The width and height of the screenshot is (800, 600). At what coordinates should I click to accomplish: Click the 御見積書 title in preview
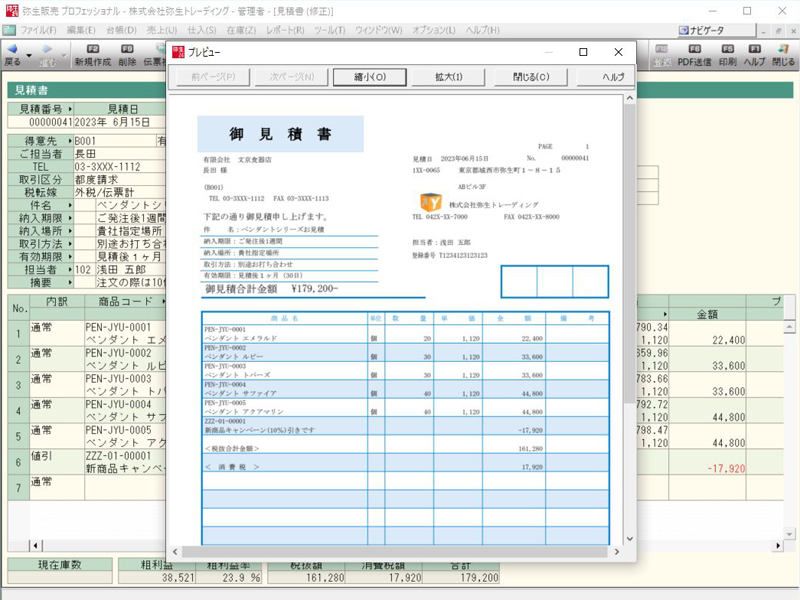tap(281, 134)
